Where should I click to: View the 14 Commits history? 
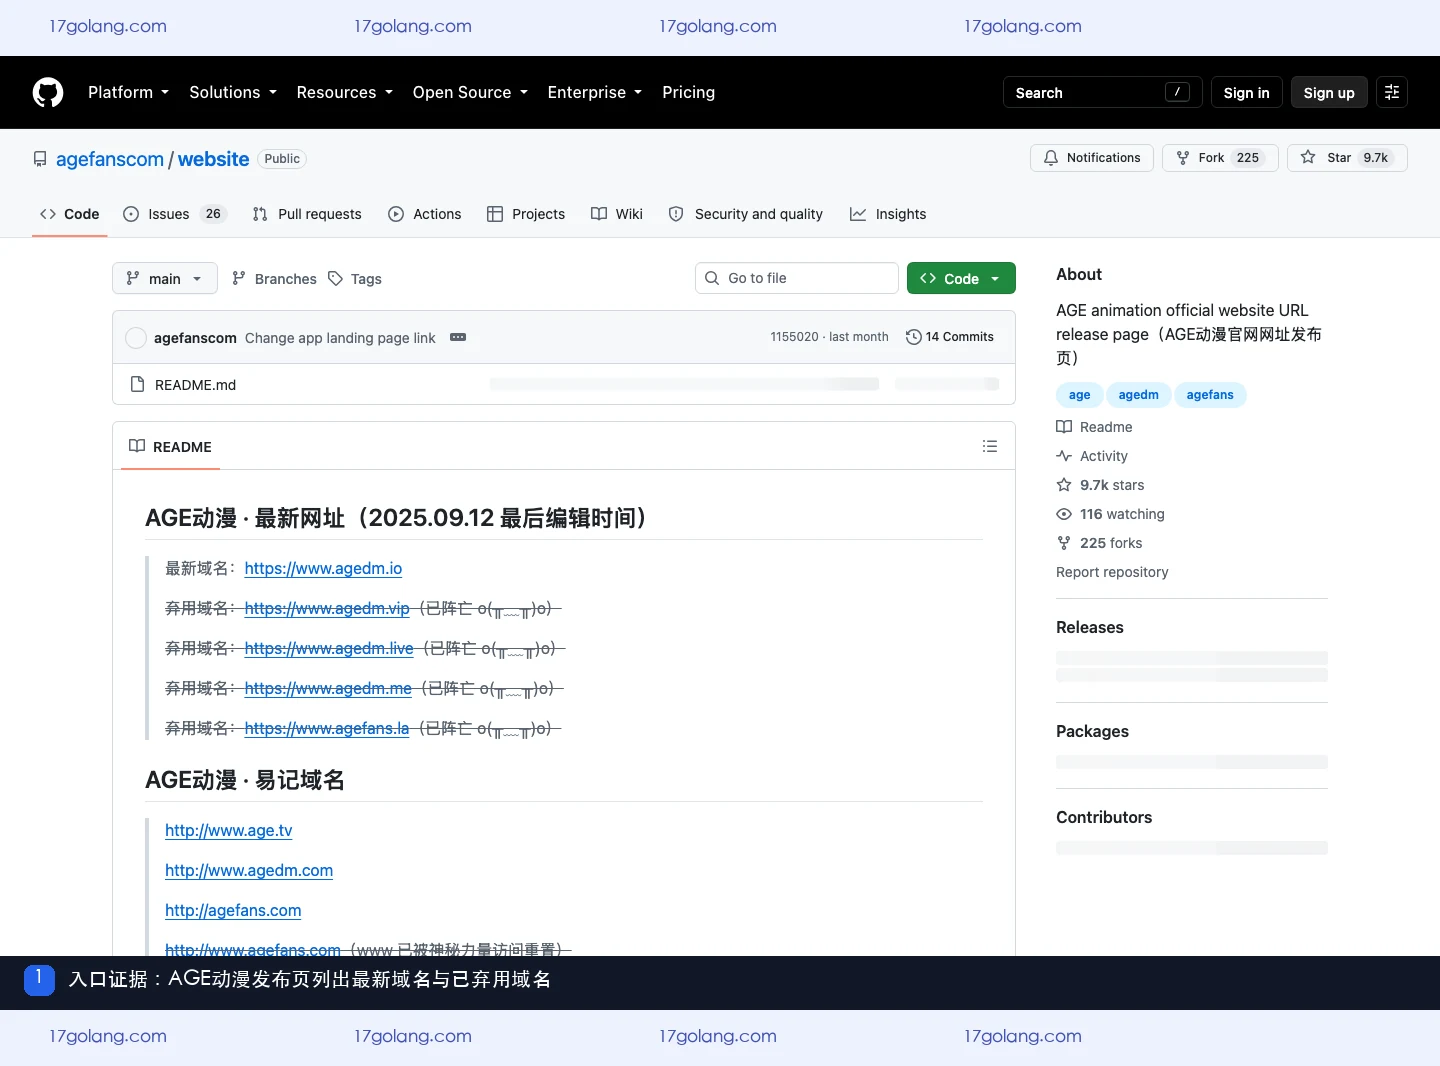950,337
